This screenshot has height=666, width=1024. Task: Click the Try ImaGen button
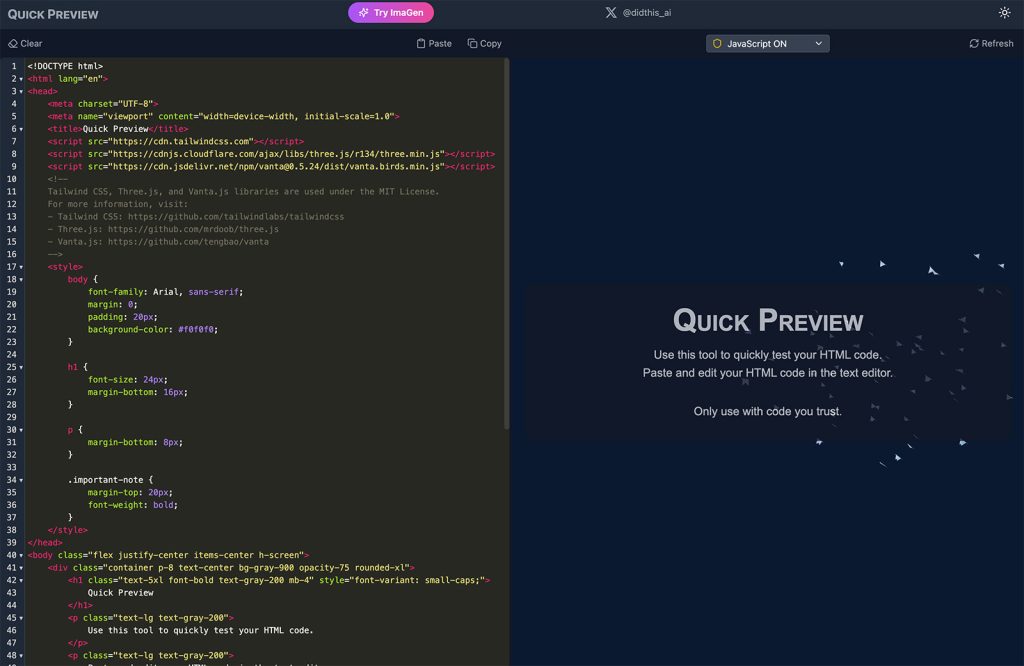[x=391, y=12]
